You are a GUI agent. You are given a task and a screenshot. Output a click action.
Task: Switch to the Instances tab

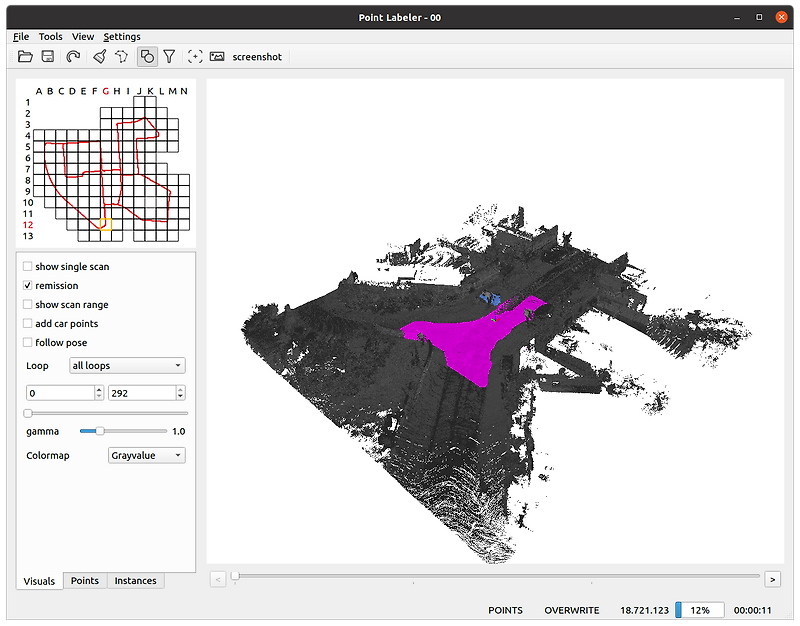pyautogui.click(x=136, y=581)
